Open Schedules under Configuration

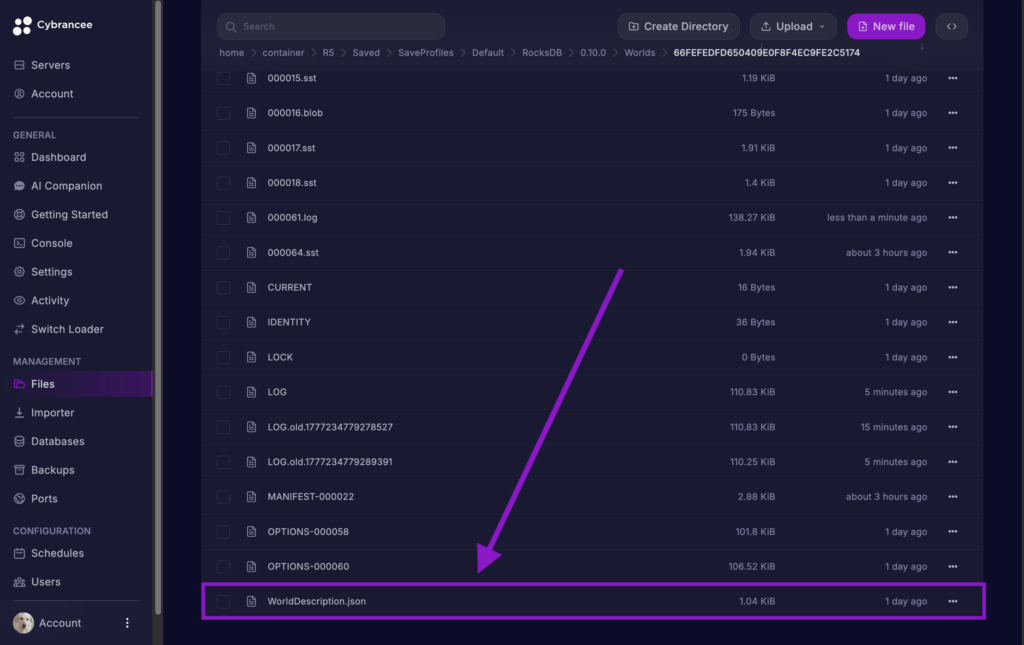[57, 553]
